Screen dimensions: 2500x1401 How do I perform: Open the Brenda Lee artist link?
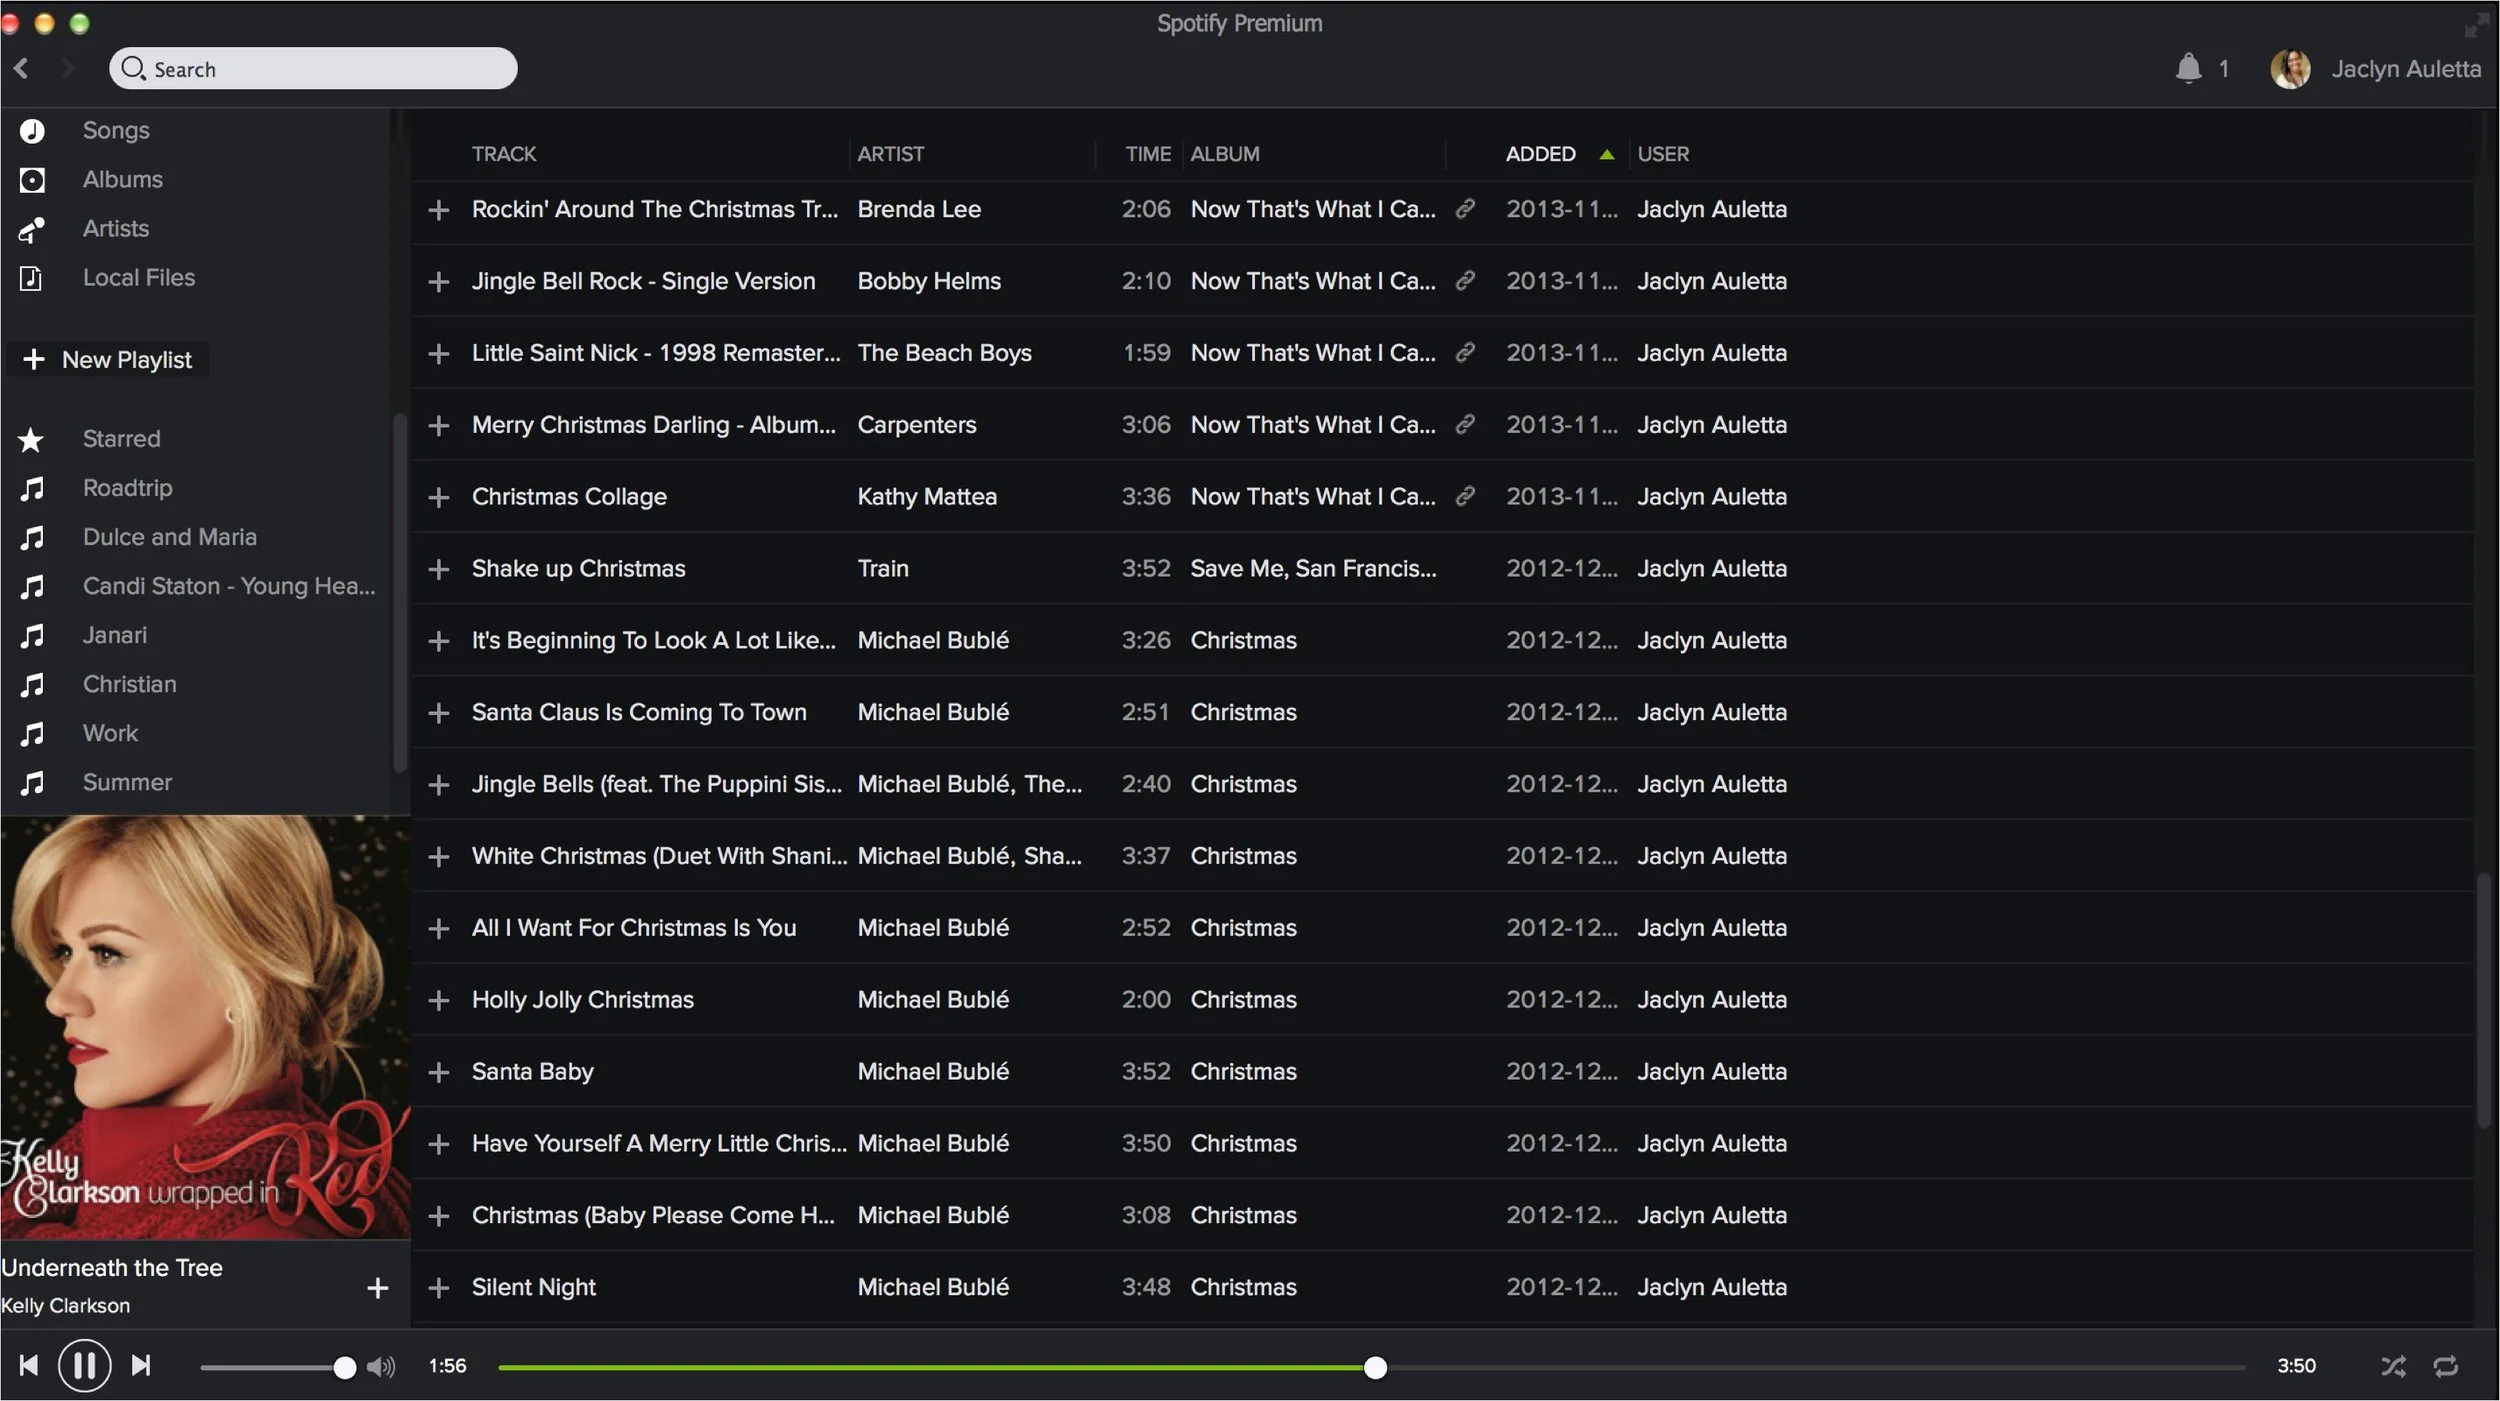pyautogui.click(x=919, y=209)
